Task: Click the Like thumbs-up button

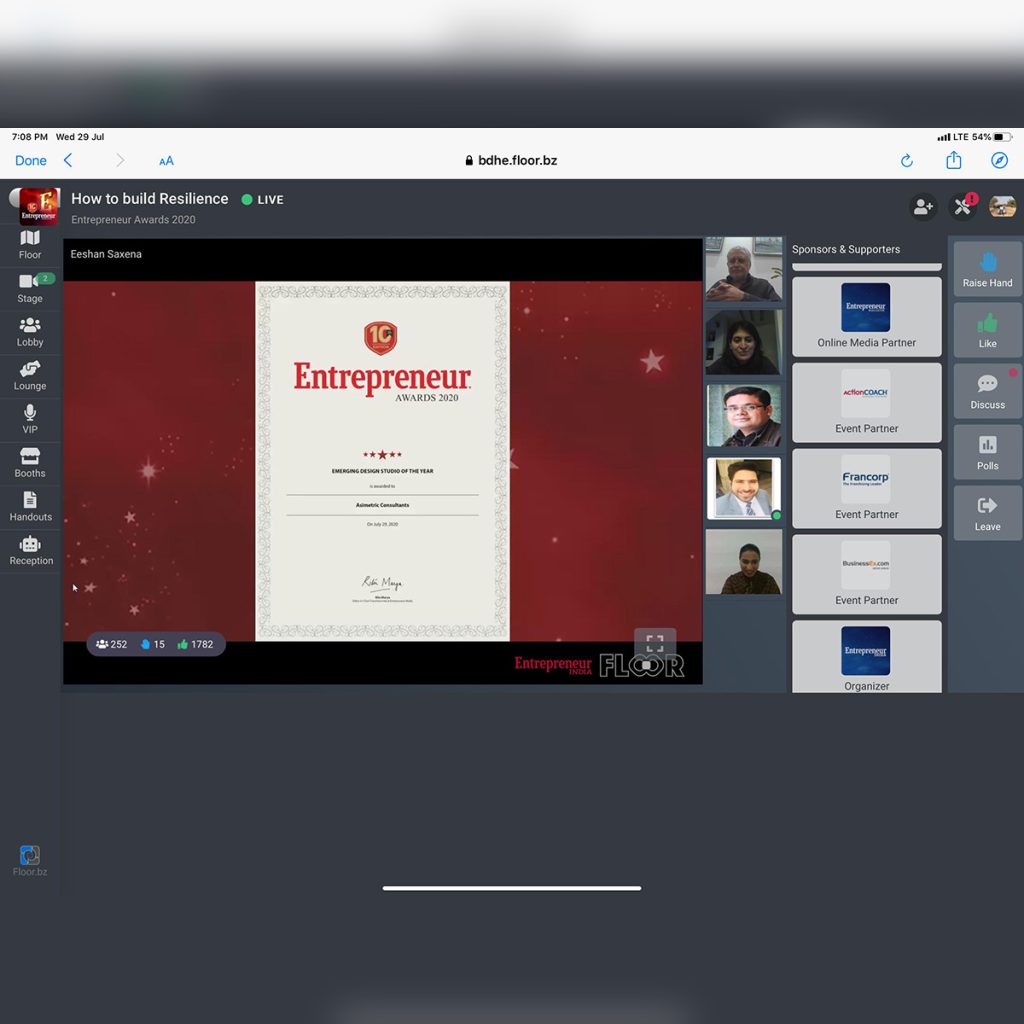Action: 987,330
